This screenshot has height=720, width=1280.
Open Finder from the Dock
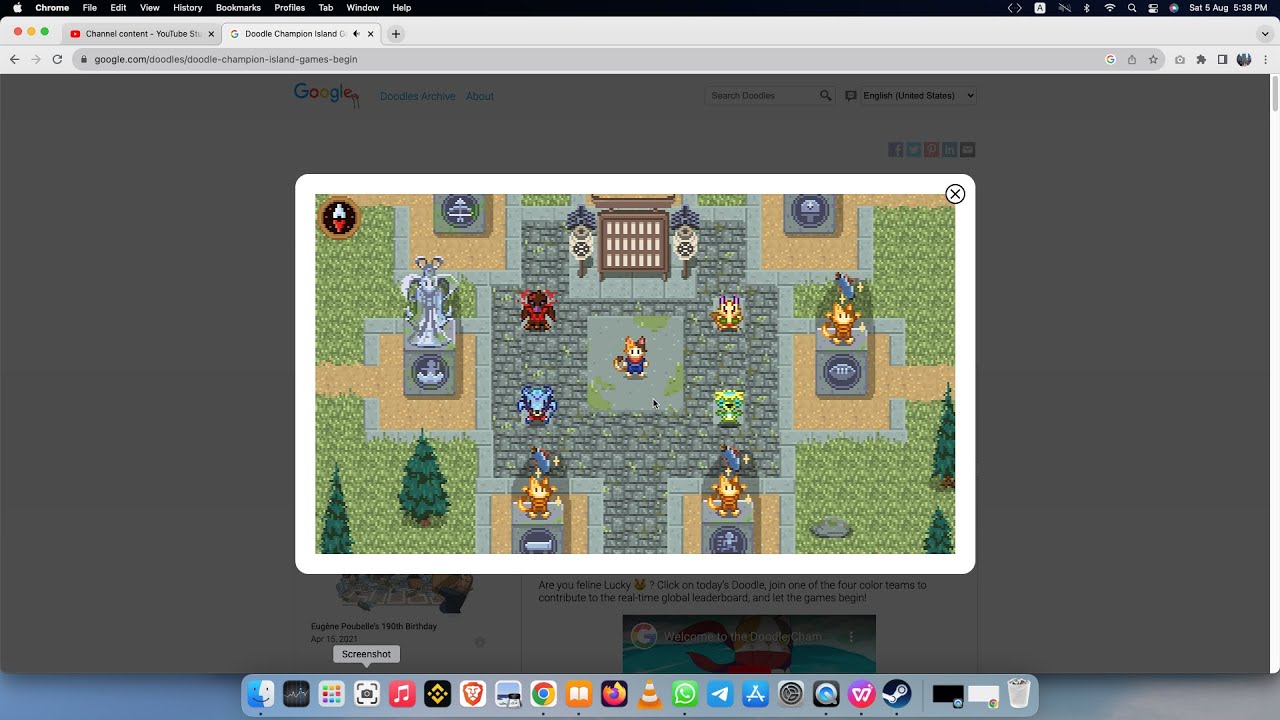[x=260, y=694]
